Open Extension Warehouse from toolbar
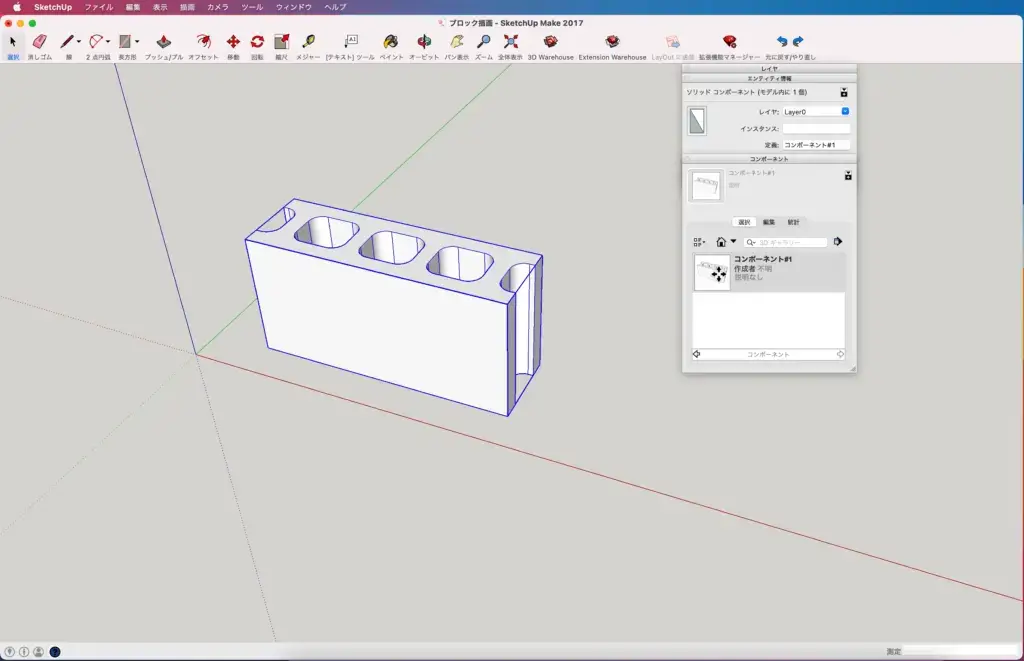 (612, 42)
